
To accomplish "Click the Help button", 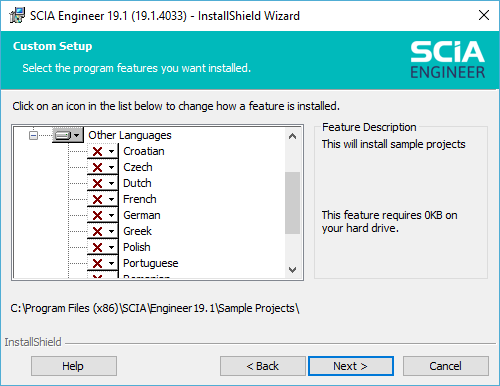I will coord(74,366).
